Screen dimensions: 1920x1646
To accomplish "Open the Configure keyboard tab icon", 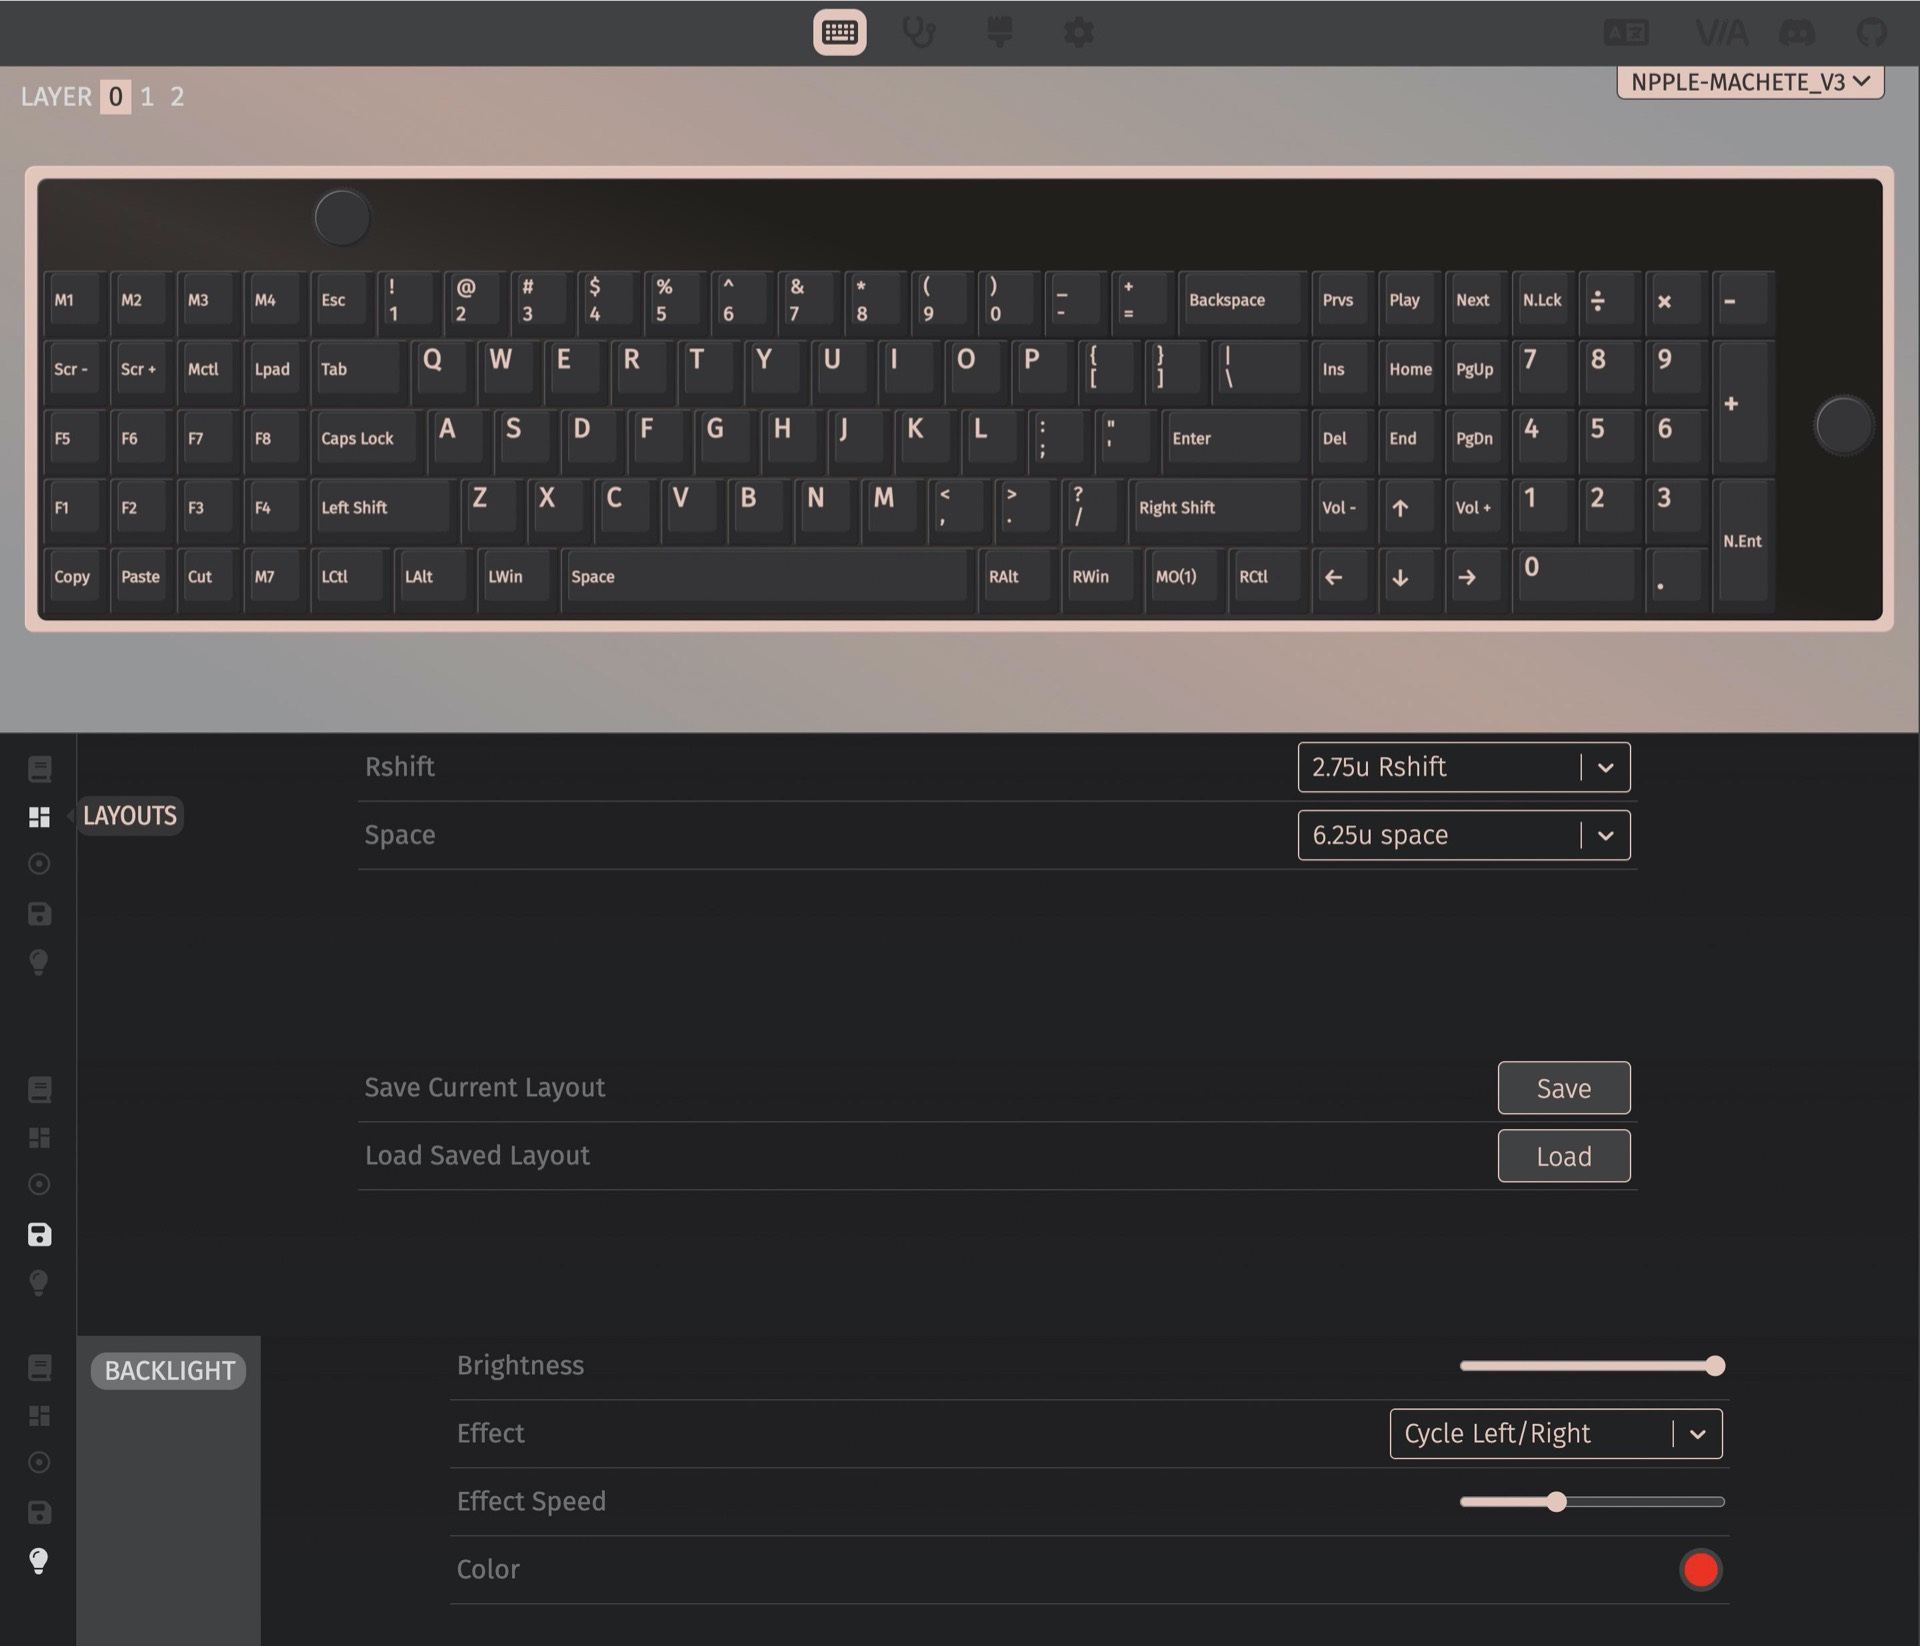I will 839,33.
